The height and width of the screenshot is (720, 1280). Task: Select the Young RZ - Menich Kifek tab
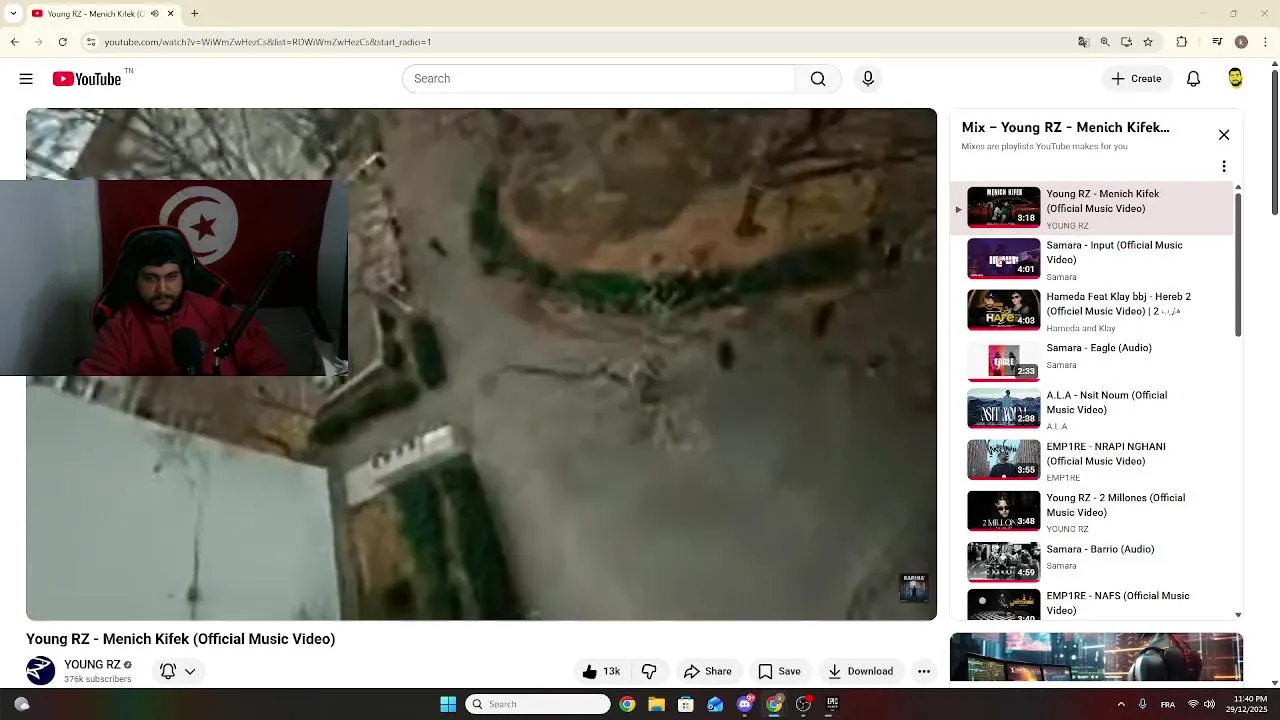pos(96,14)
